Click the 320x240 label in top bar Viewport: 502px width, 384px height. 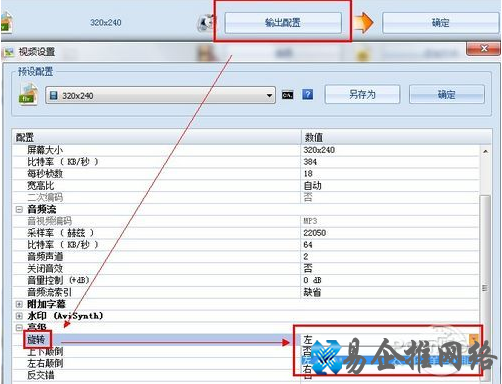click(106, 23)
